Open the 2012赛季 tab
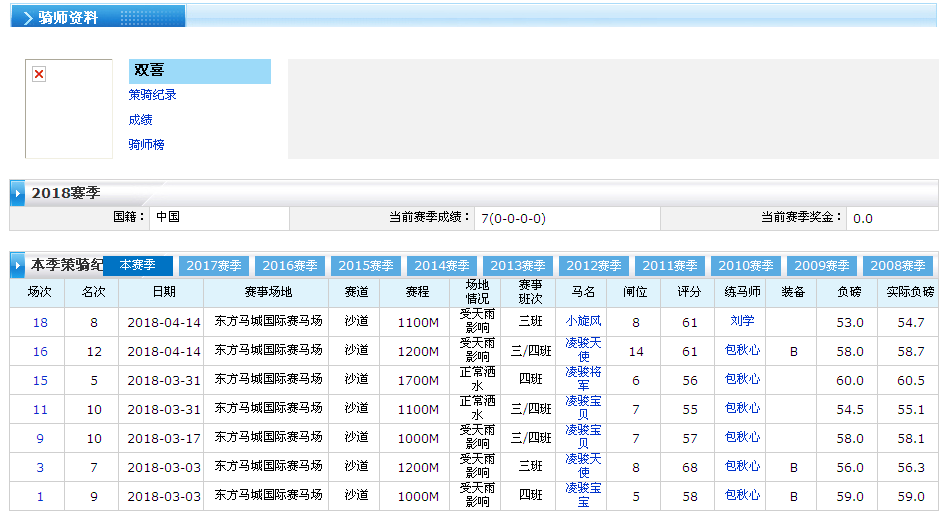Image resolution: width=948 pixels, height=523 pixels. pyautogui.click(x=594, y=266)
